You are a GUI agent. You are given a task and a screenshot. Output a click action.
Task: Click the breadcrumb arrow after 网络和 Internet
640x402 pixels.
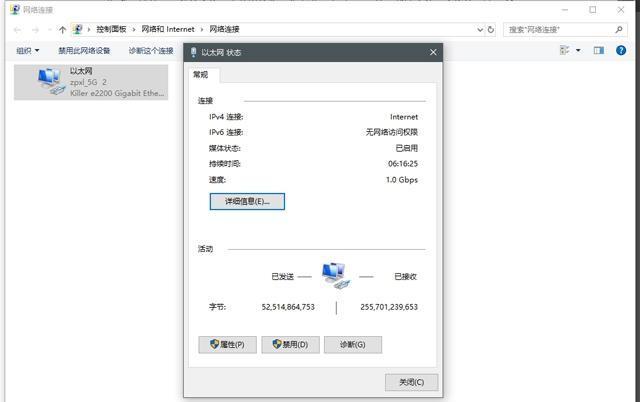click(x=202, y=29)
